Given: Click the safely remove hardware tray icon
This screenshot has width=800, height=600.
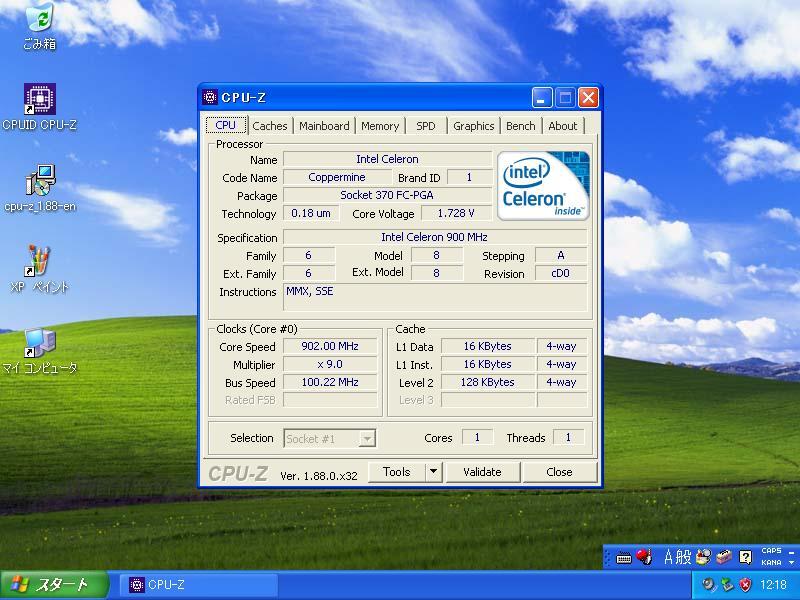Looking at the screenshot, I should click(x=727, y=585).
